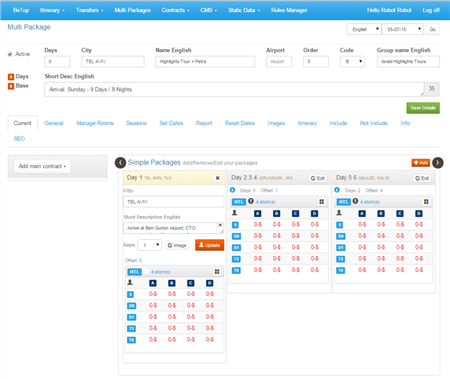Open grid view icon in Day 1 hotel panel

tap(217, 272)
